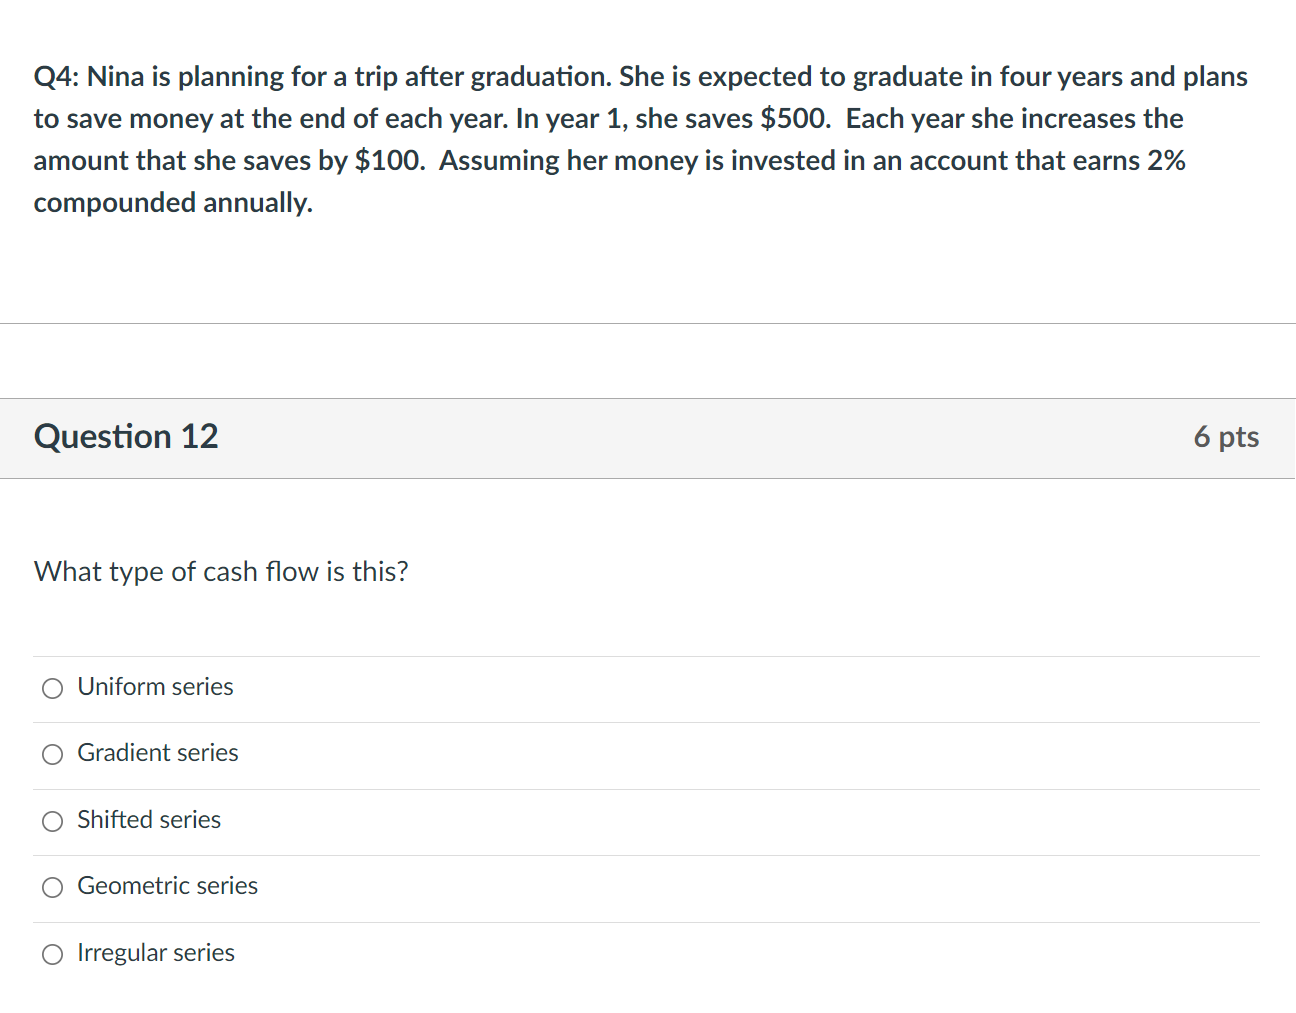Screen dimensions: 1296x1013
Task: Click the "Gradient series" answer label text
Action: click(x=158, y=752)
